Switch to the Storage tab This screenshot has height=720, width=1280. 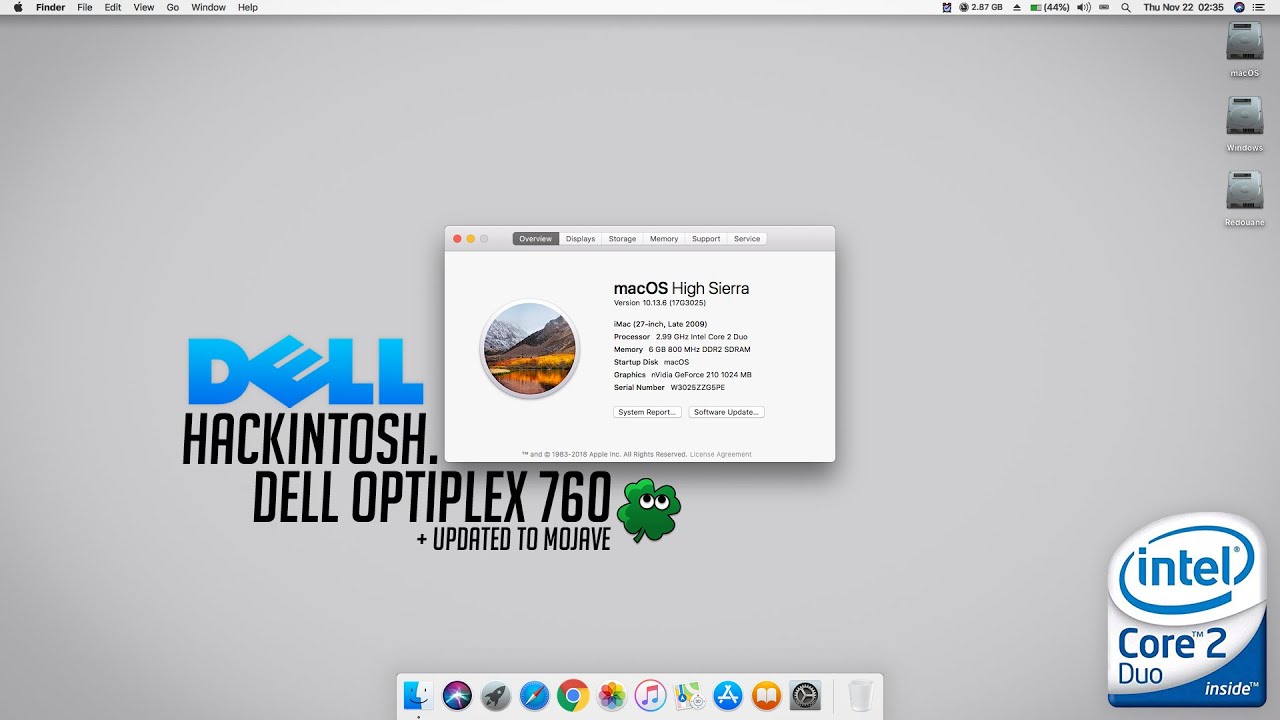pyautogui.click(x=622, y=239)
